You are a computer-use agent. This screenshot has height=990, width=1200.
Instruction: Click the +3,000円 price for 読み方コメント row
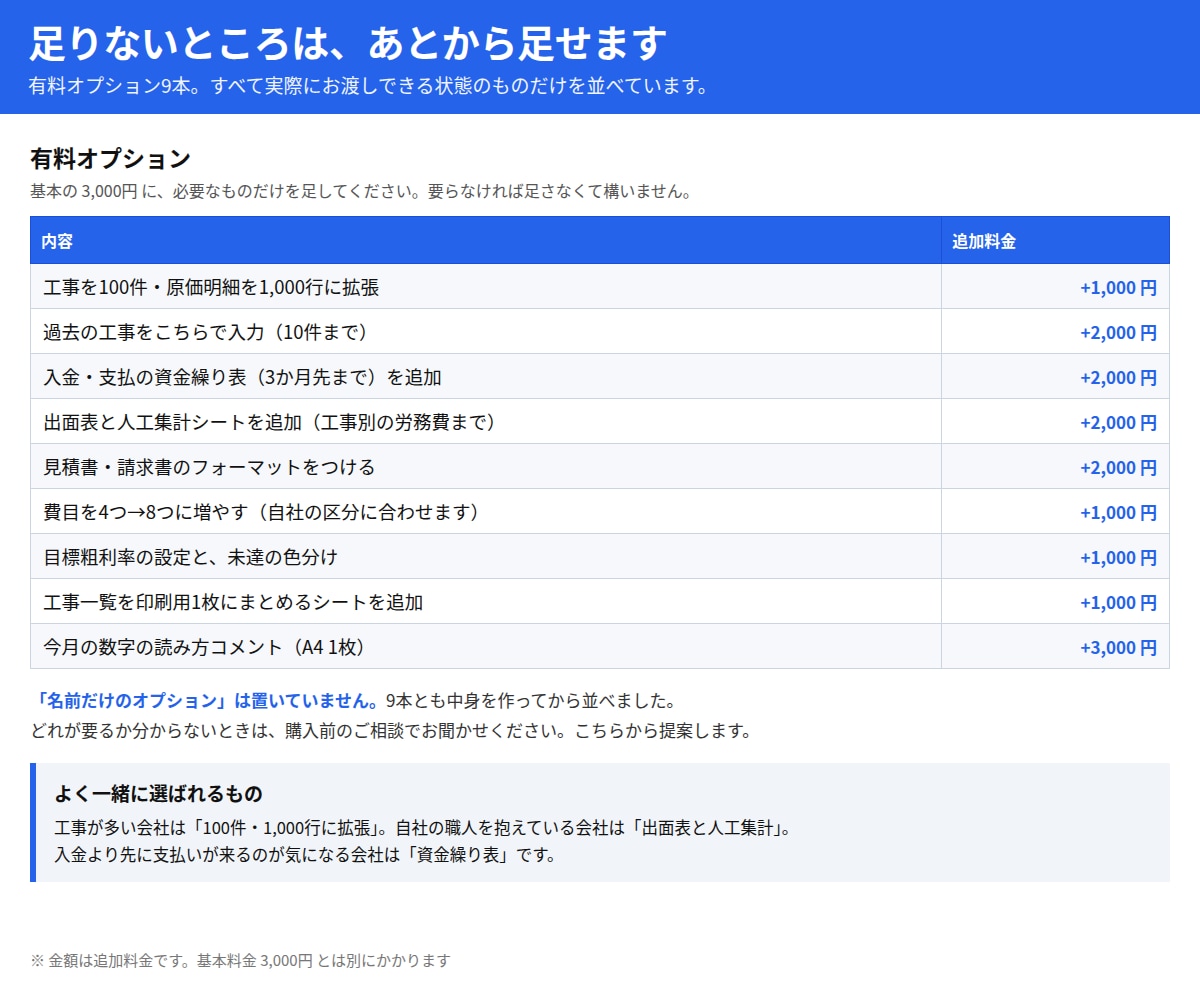click(x=1118, y=648)
